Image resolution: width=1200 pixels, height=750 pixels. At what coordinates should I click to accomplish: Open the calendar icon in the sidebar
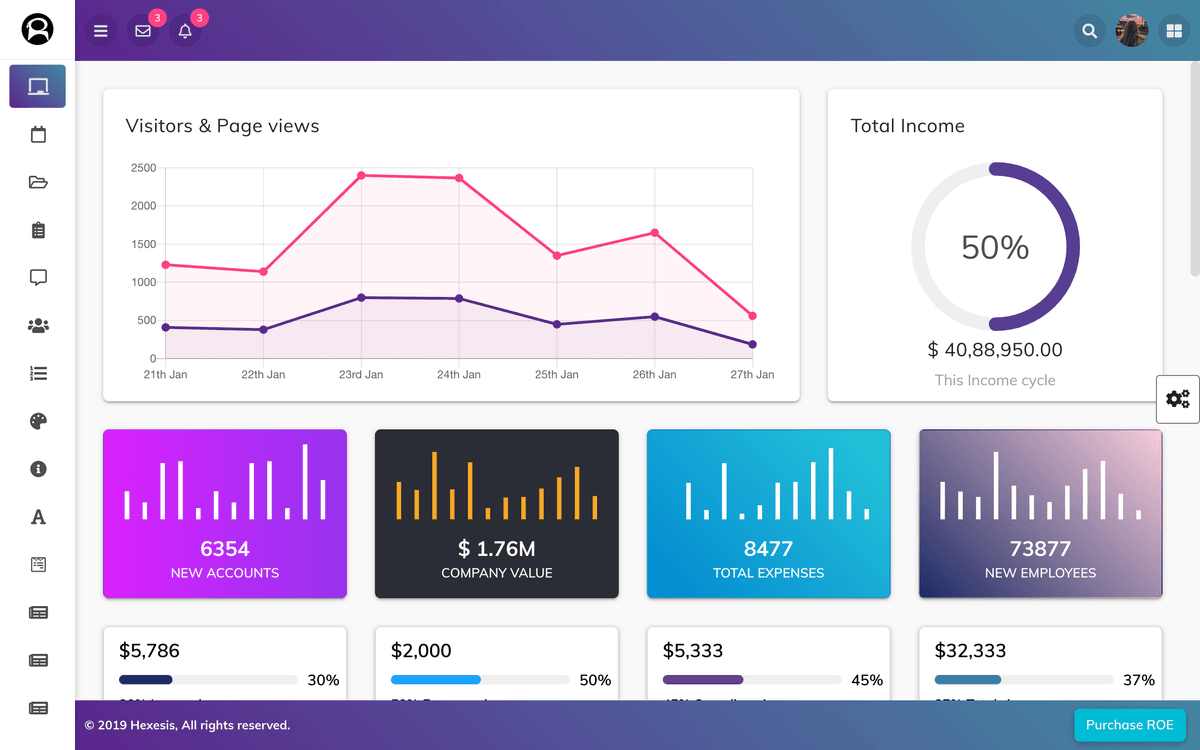coord(38,135)
